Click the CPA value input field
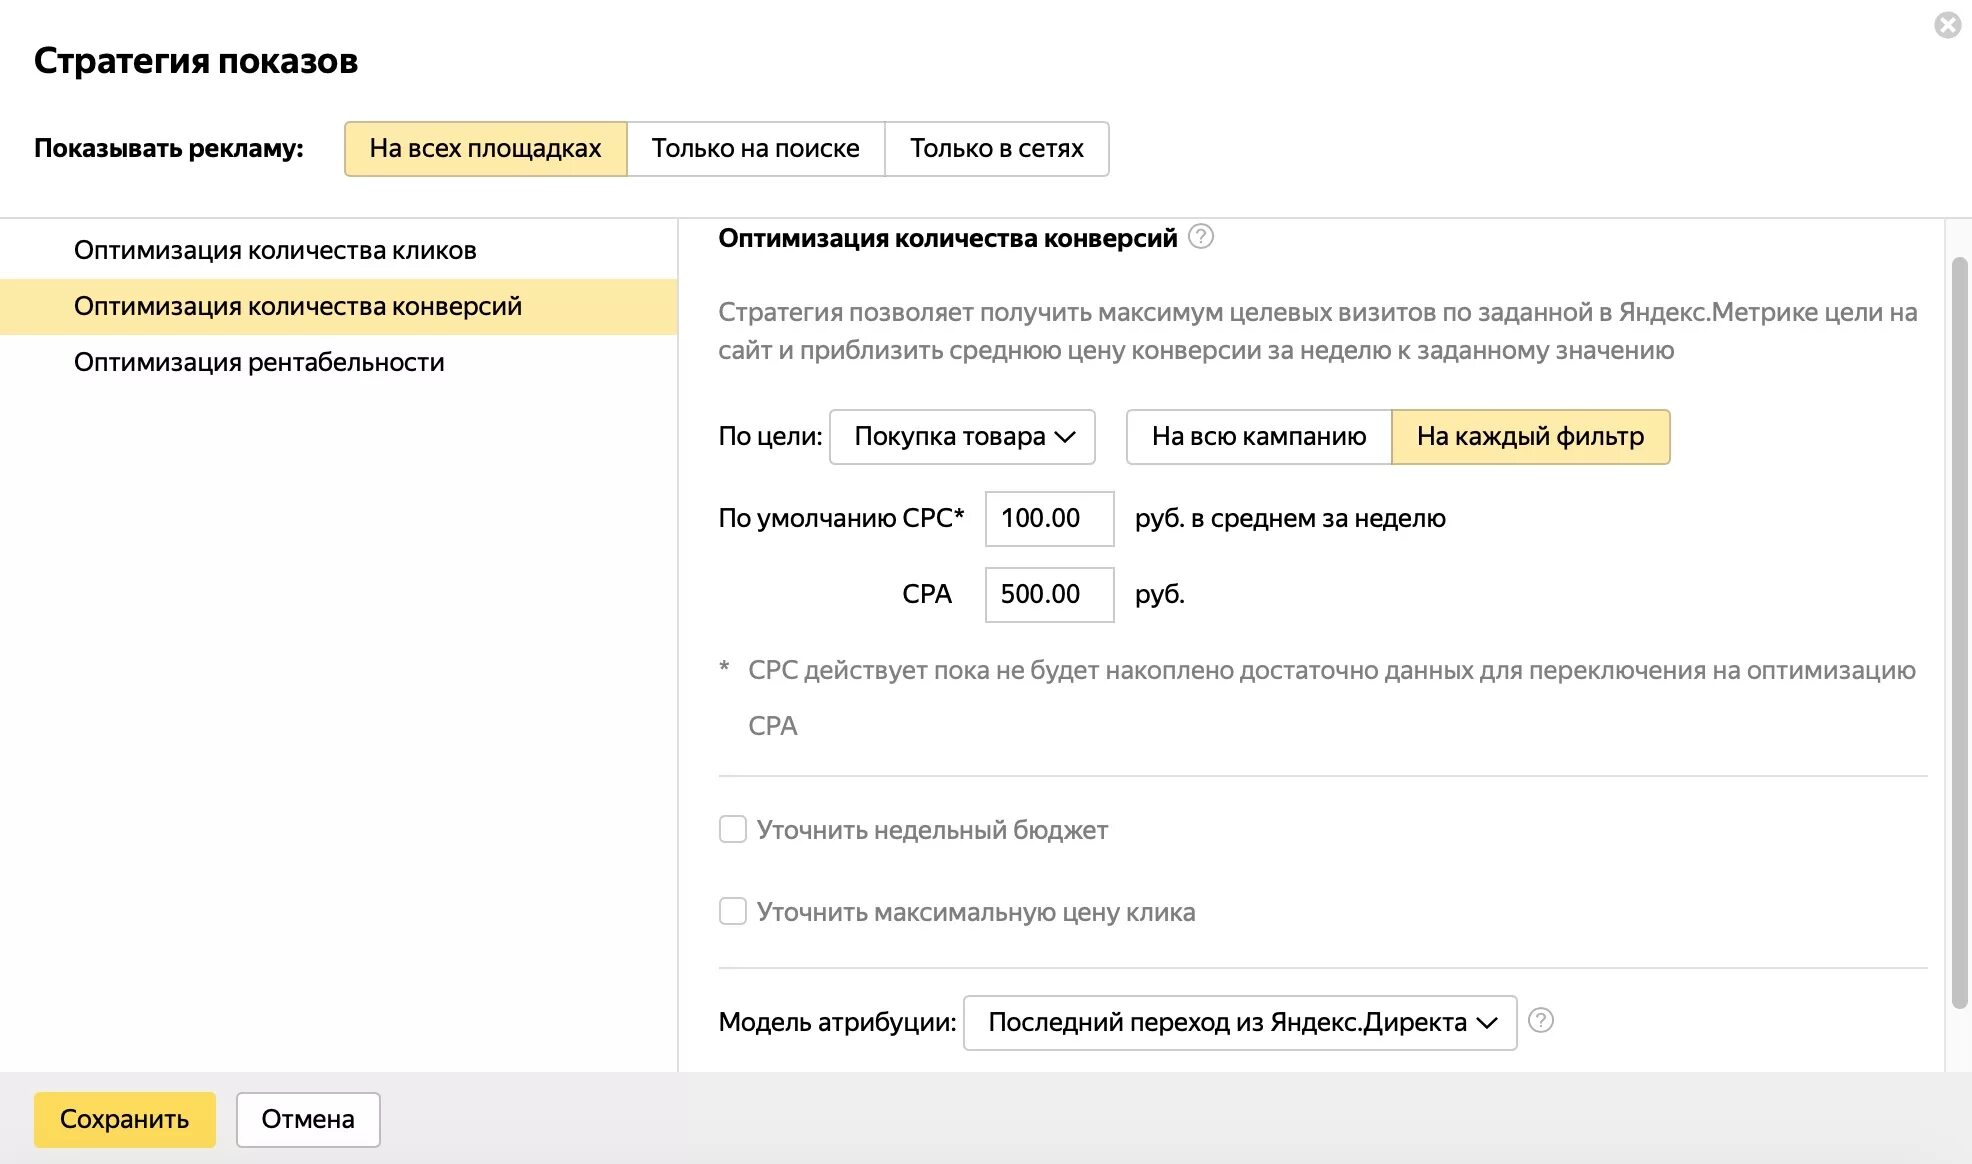Screen dimensions: 1972x1164 (1049, 594)
